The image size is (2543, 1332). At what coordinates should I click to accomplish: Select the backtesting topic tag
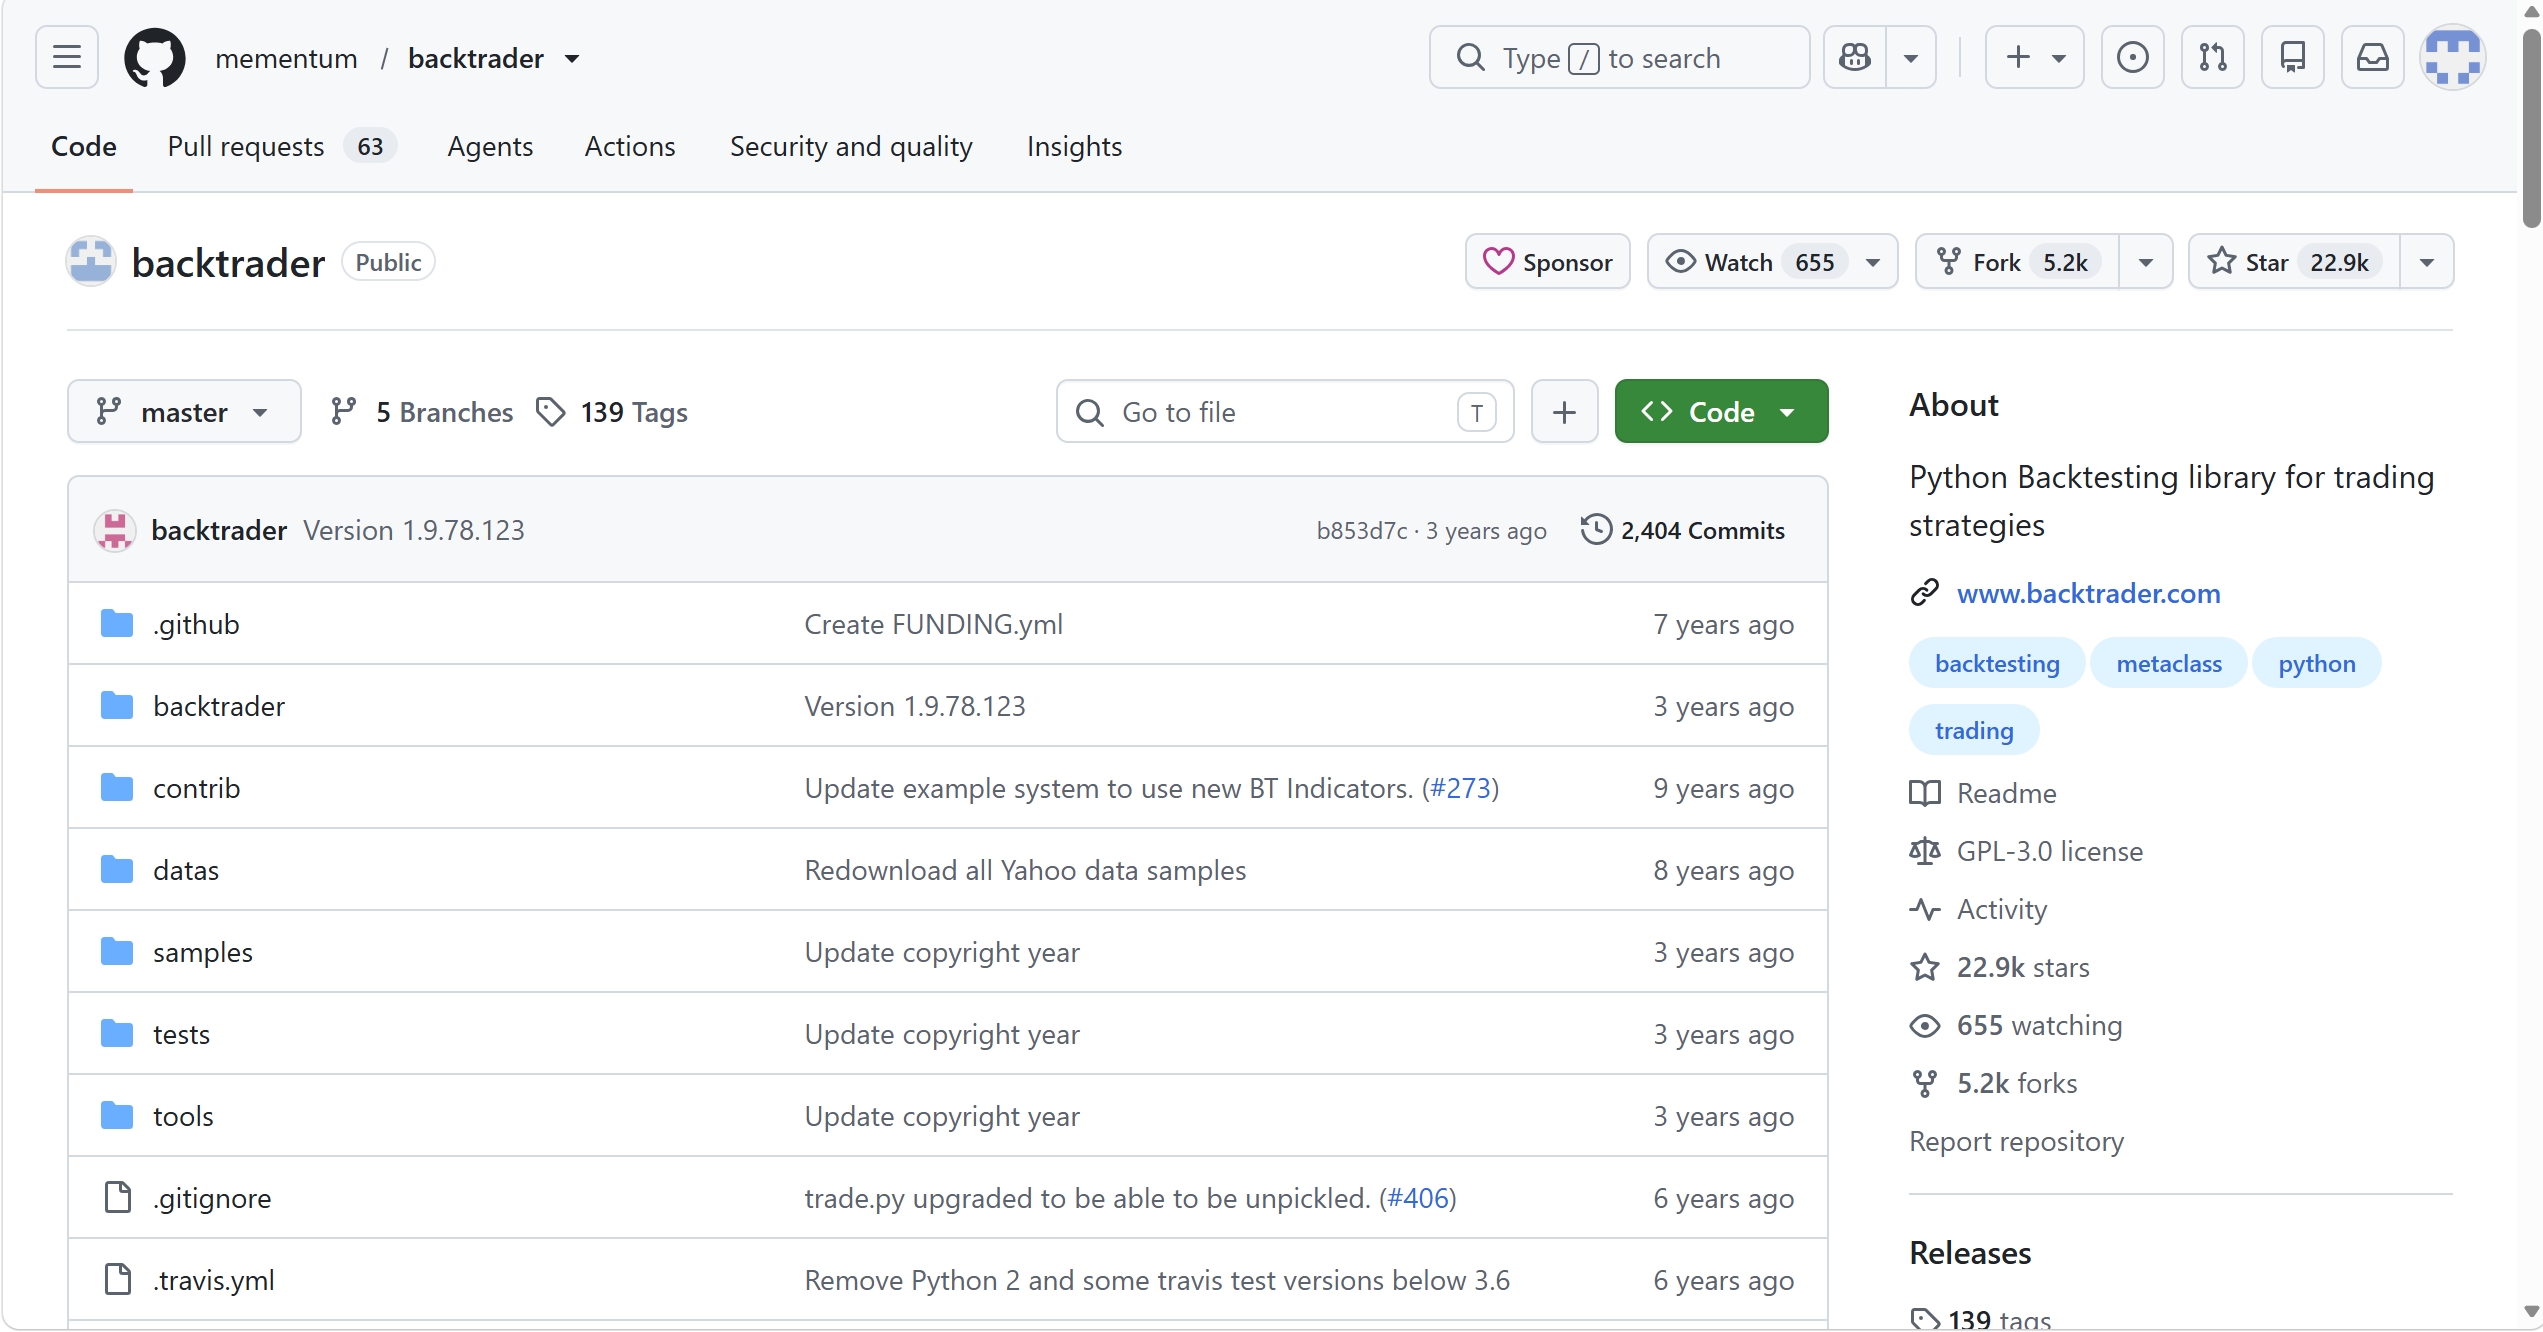tap(1997, 663)
